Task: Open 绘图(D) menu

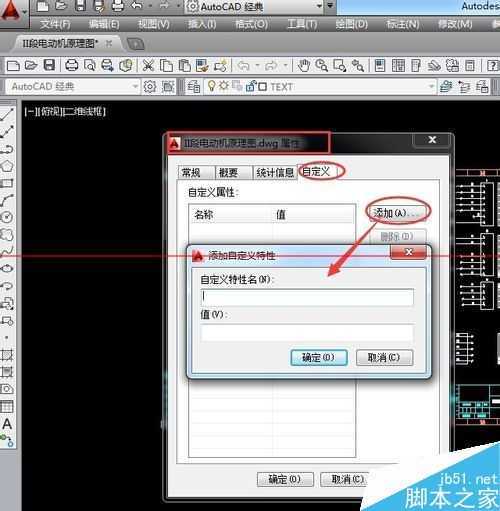Action: tap(352, 24)
